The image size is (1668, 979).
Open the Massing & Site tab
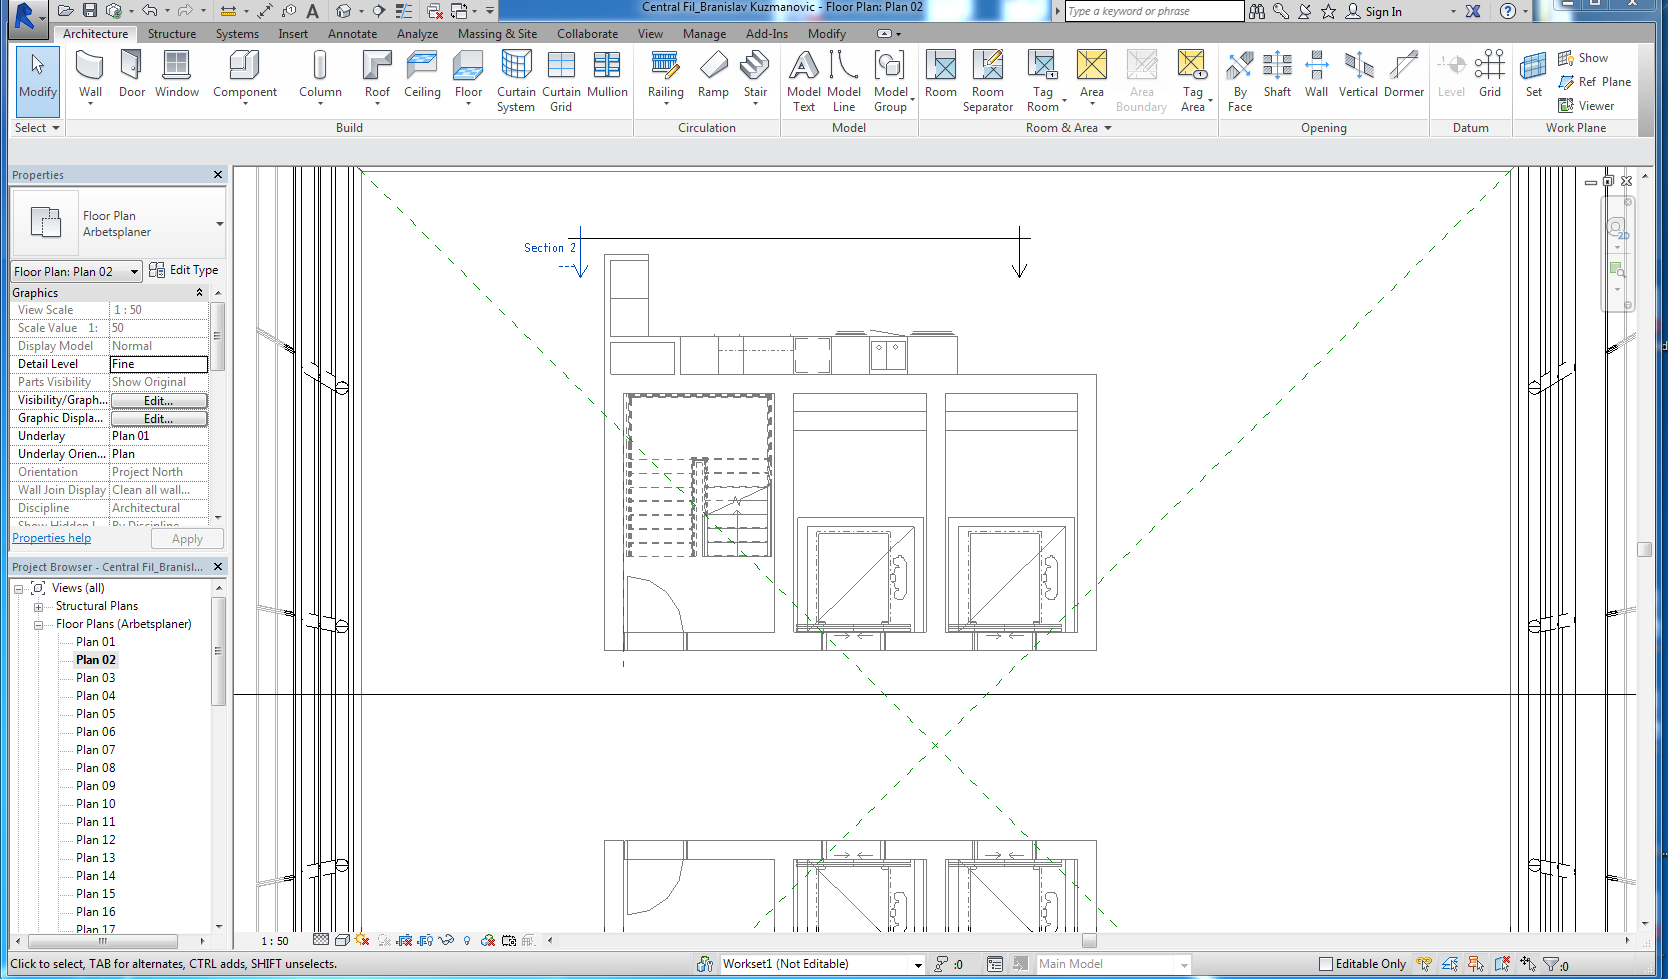tap(497, 34)
